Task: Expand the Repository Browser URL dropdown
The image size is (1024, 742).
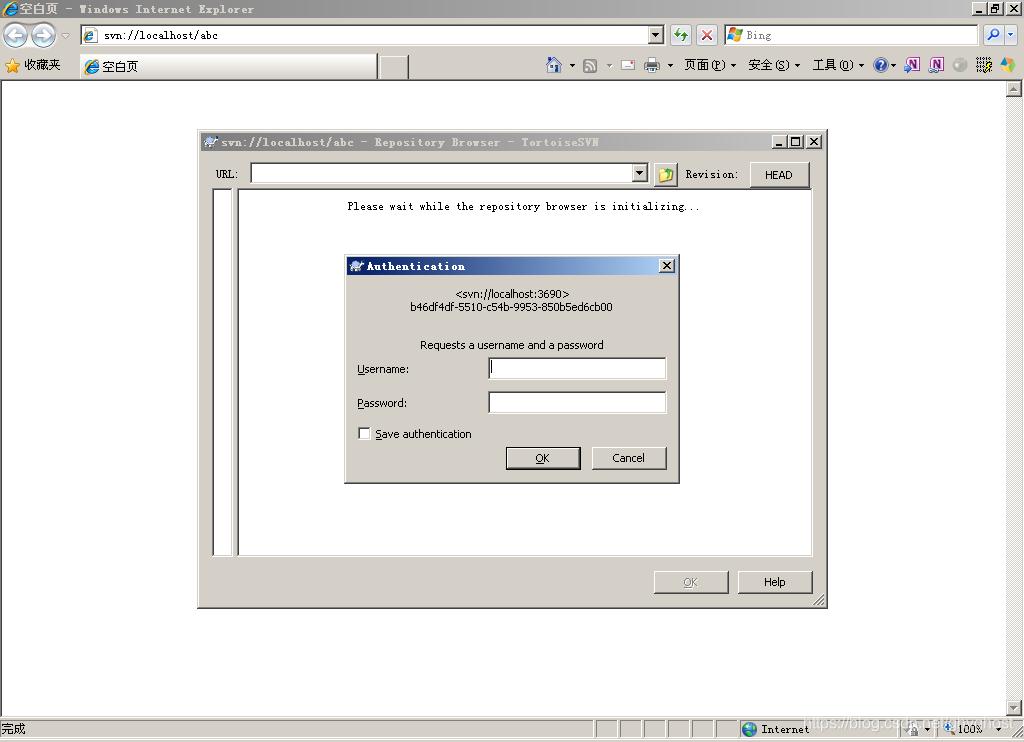Action: point(640,174)
